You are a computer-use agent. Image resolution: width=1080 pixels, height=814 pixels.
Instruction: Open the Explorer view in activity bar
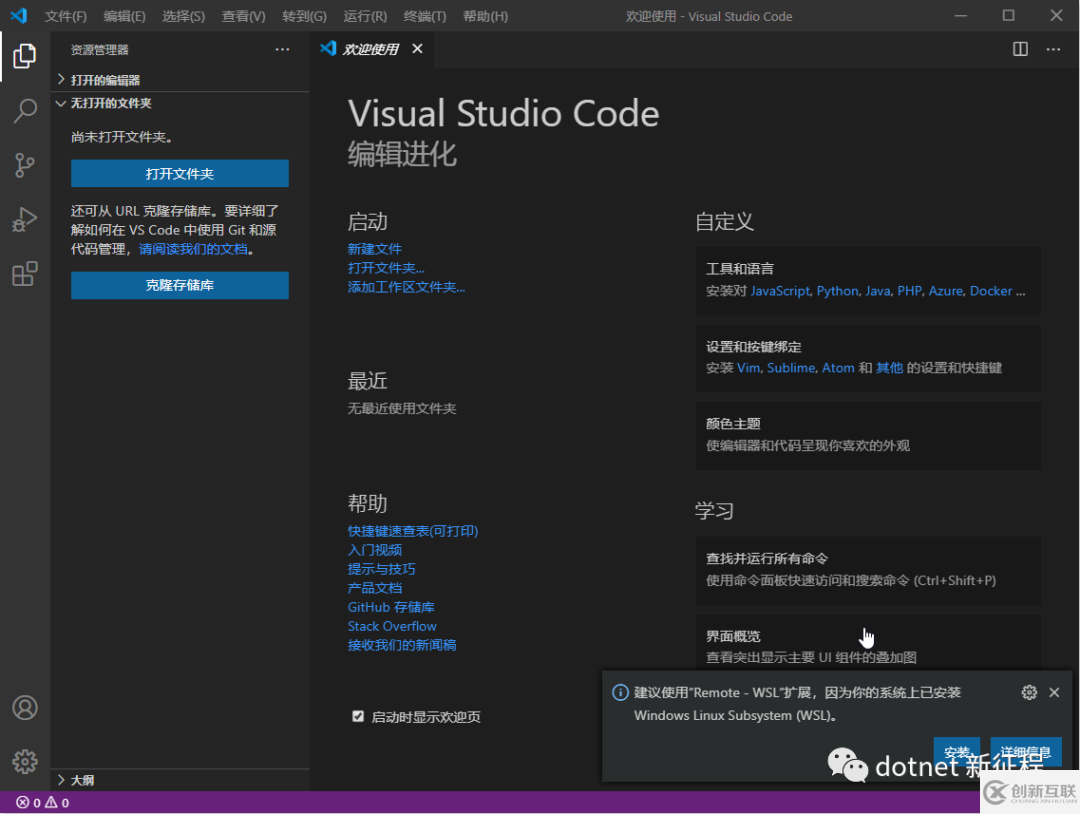[x=25, y=57]
